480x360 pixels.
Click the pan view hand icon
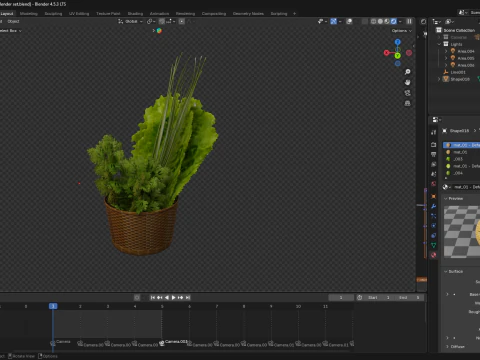point(407,82)
